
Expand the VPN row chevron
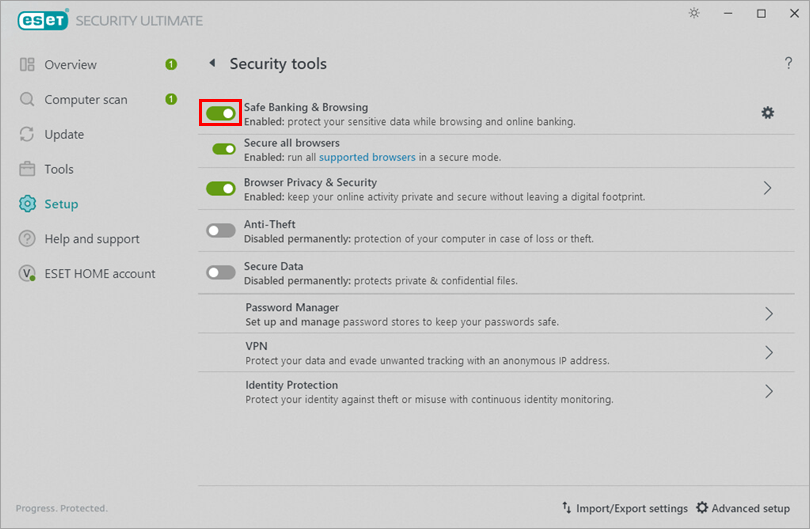pyautogui.click(x=769, y=352)
